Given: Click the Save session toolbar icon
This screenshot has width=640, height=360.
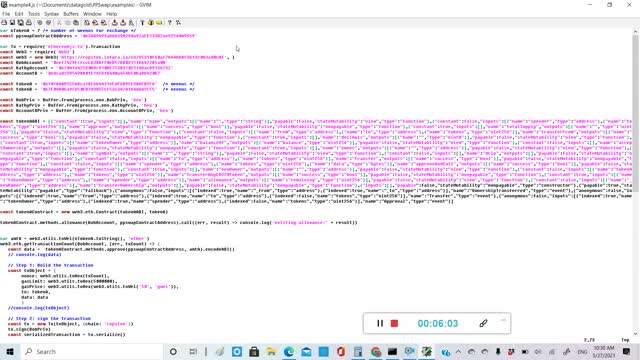Looking at the screenshot, I should [x=123, y=22].
